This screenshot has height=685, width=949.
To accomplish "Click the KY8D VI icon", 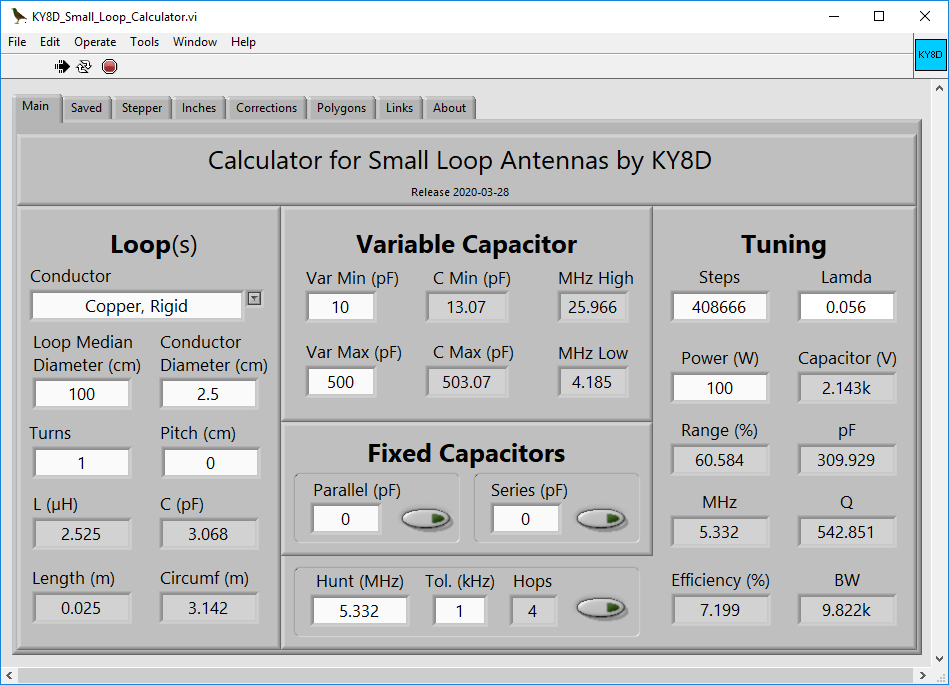I will click(x=930, y=54).
